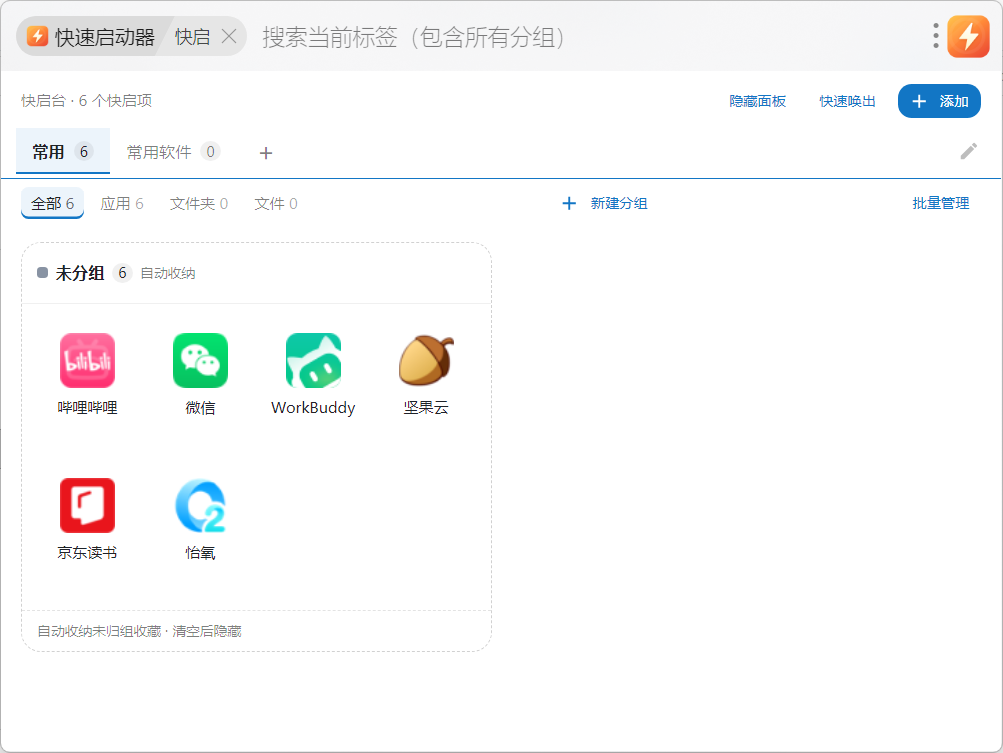The height and width of the screenshot is (753, 1003).
Task: Open 批量管理 batch management
Action: [940, 203]
